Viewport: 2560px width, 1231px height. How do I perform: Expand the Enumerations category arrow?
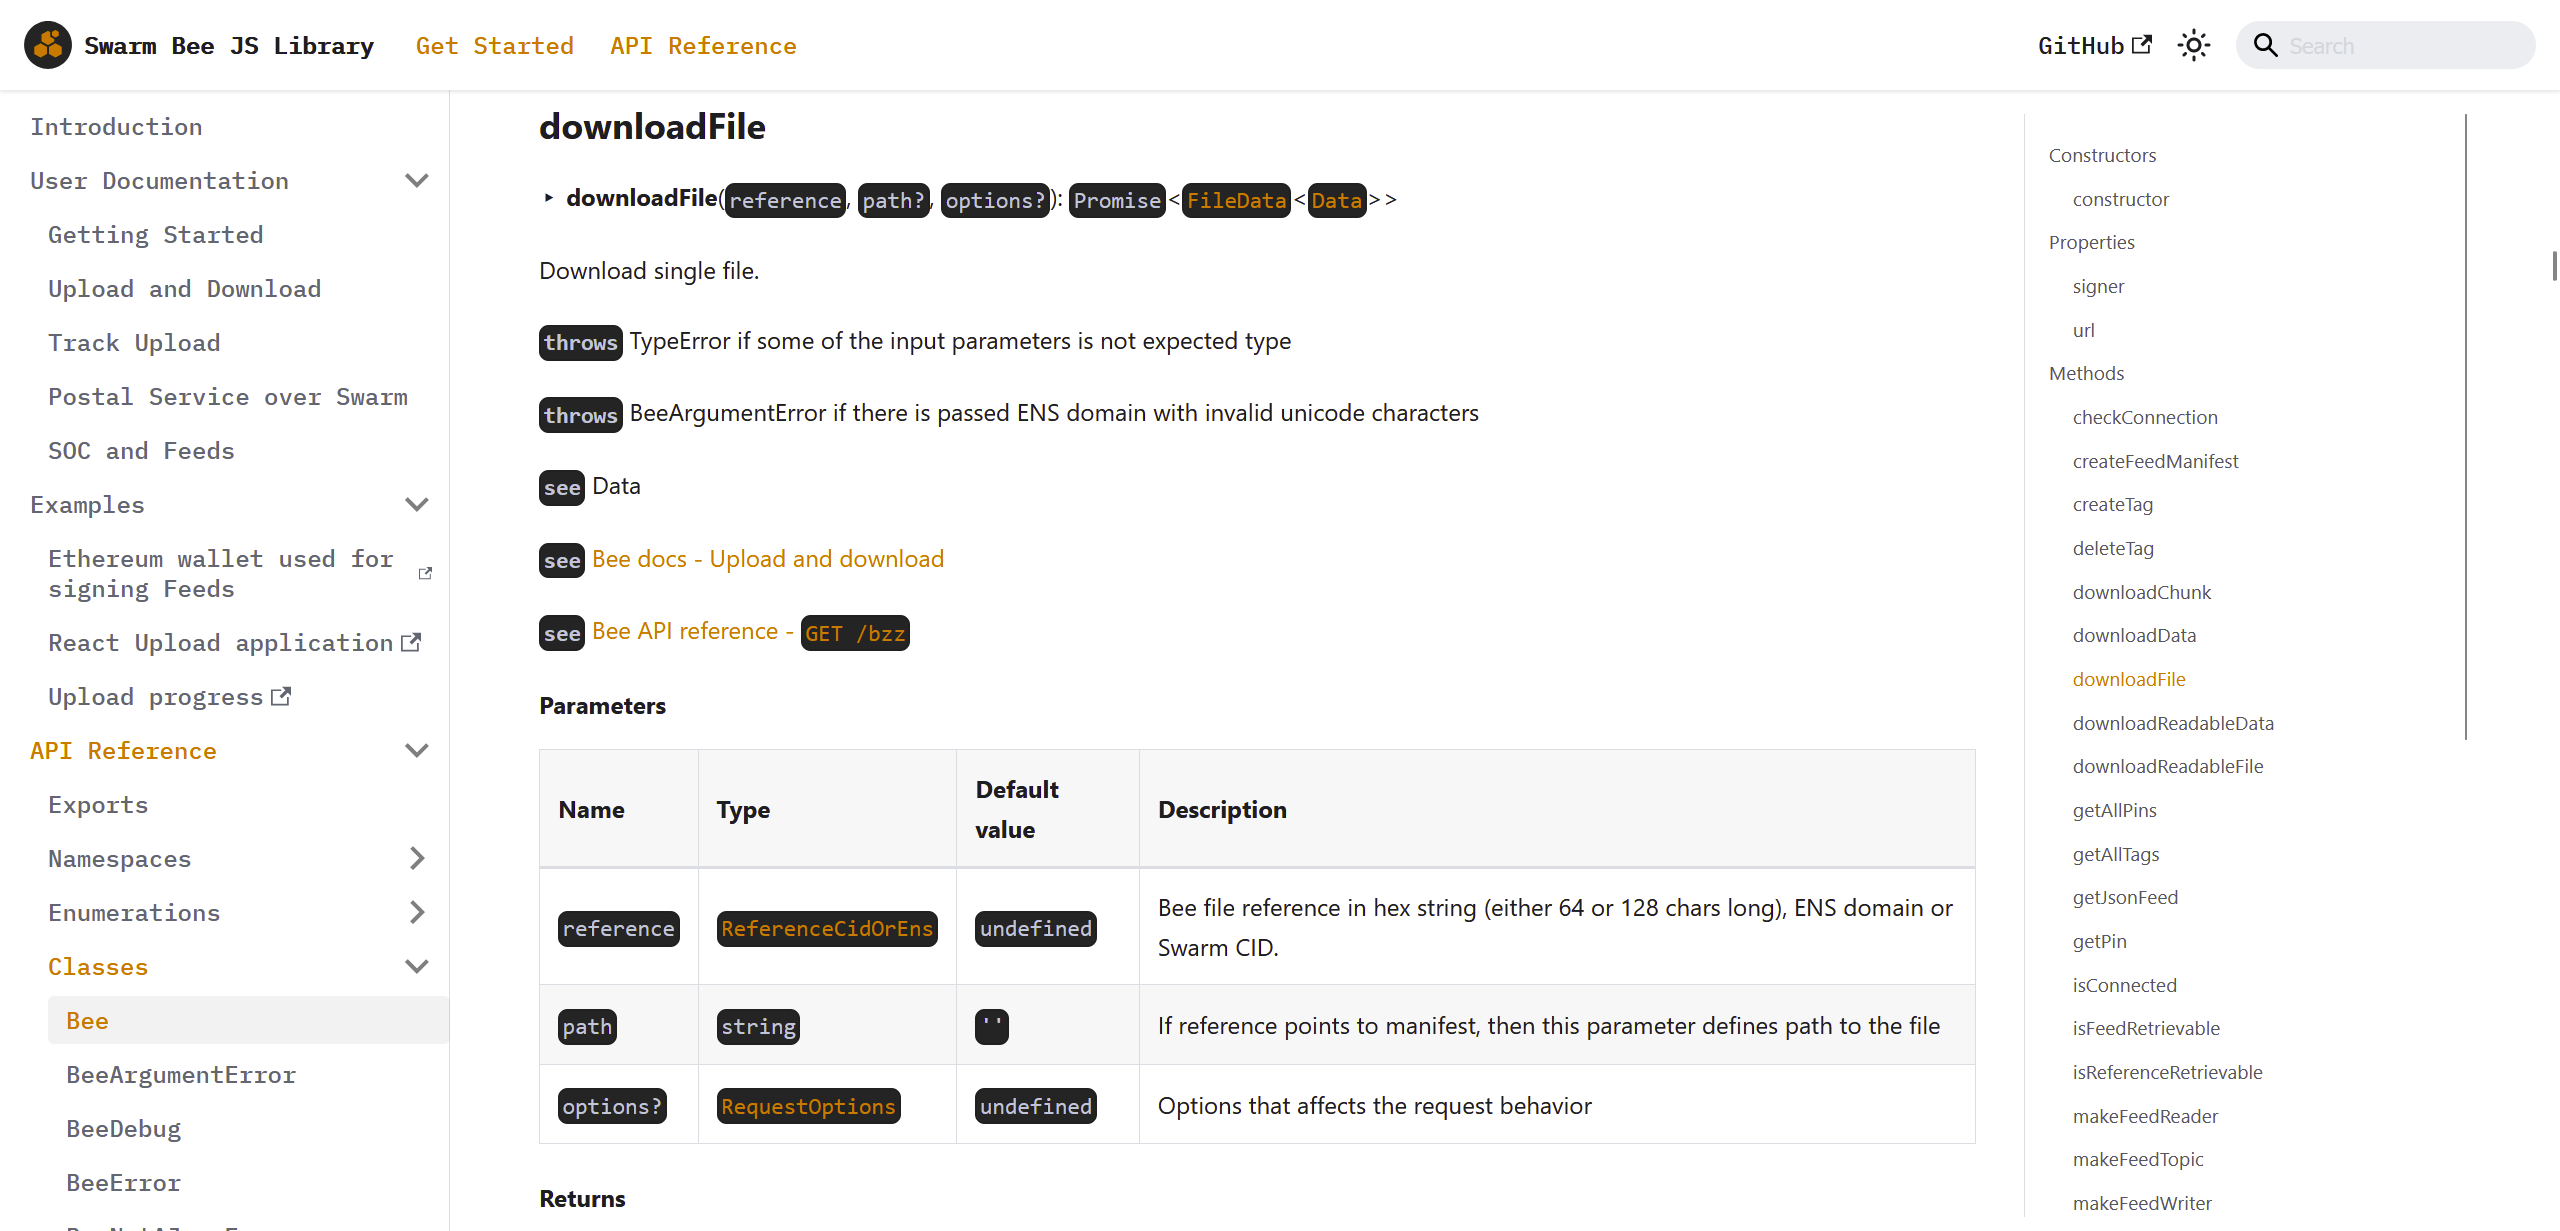417,912
